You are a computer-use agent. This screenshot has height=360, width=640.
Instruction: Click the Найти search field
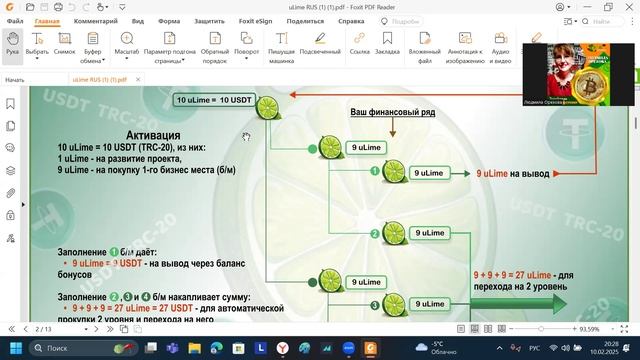603,21
